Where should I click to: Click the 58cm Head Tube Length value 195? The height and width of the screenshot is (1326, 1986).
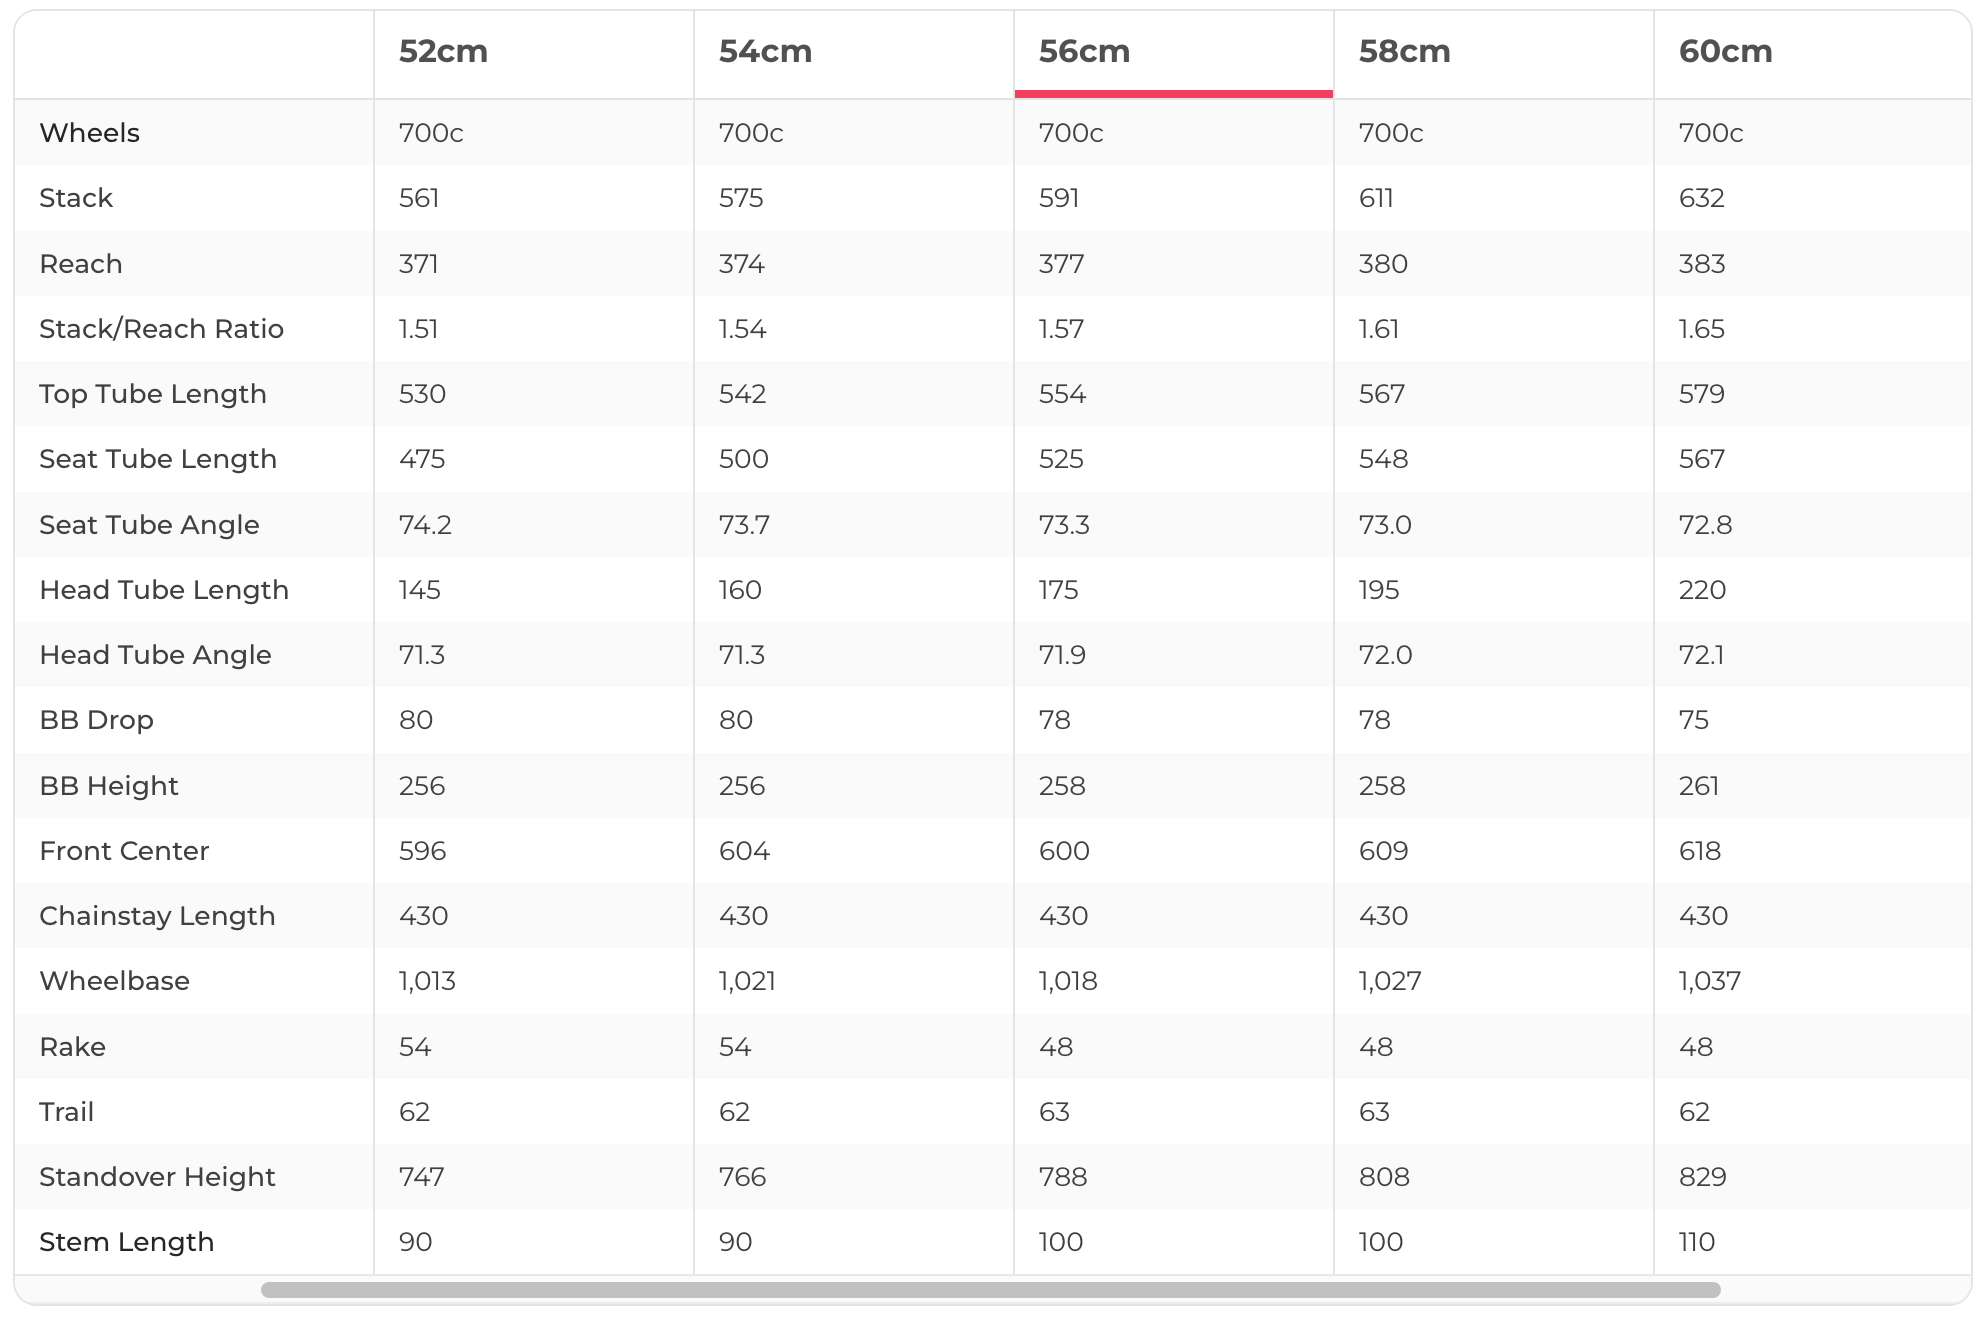[x=1378, y=590]
